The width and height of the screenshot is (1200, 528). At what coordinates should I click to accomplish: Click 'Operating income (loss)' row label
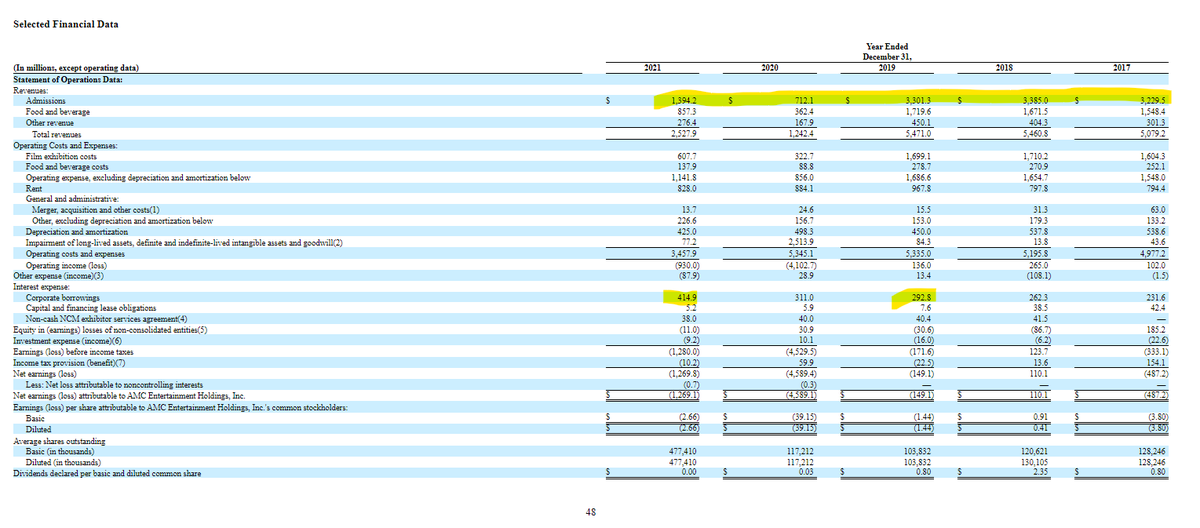point(65,263)
